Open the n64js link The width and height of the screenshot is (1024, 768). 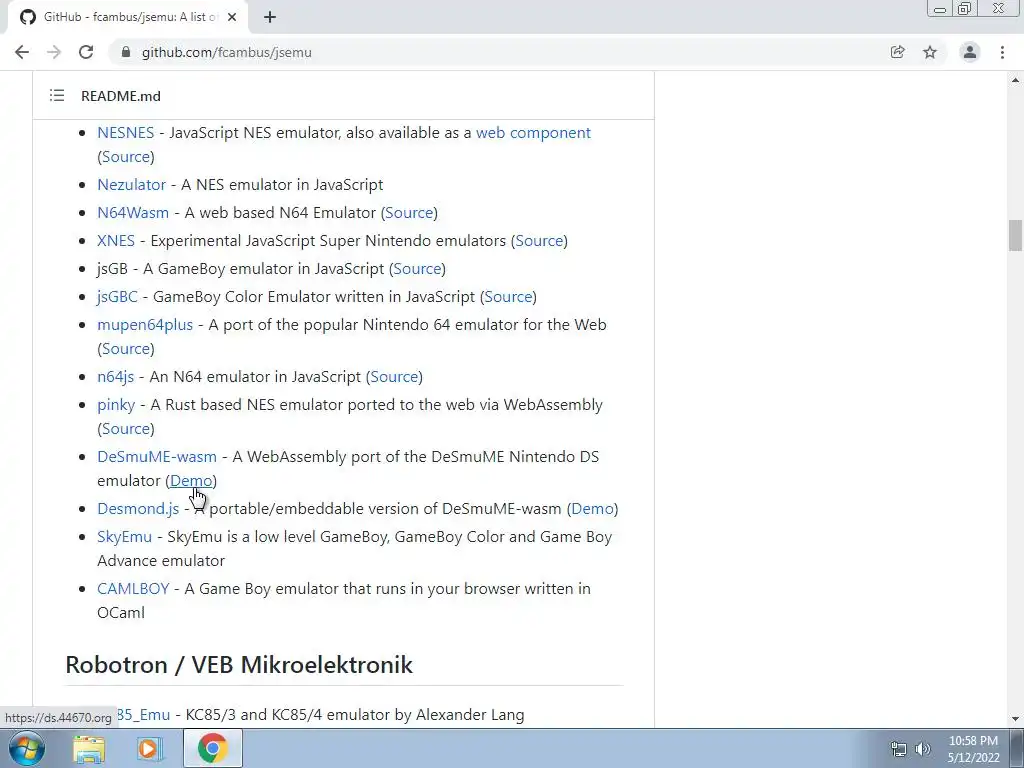click(116, 377)
